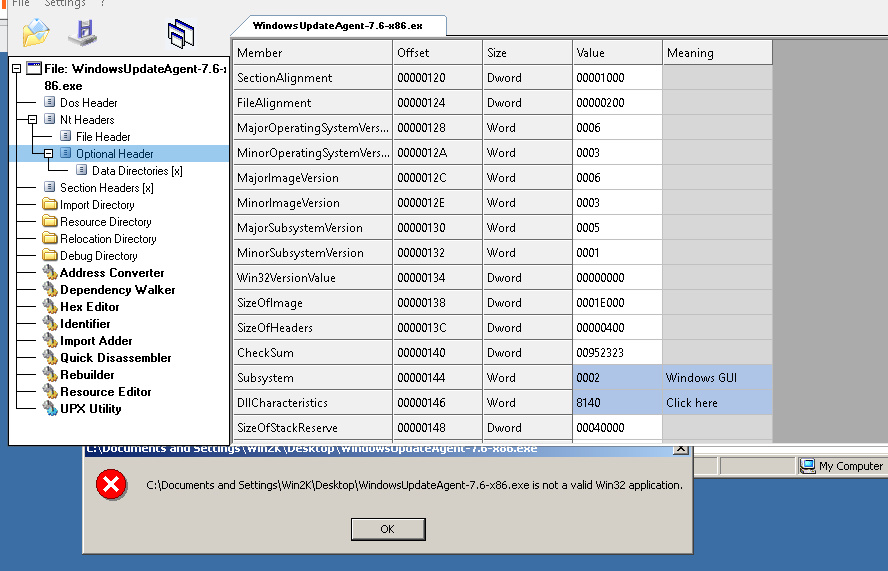
Task: Click the Quick Disassembler tool icon
Action: tap(50, 357)
